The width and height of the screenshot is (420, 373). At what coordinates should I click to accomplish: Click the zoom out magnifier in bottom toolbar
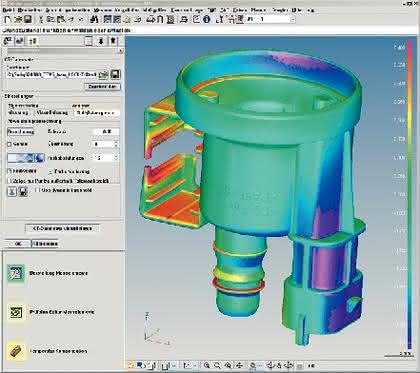[217, 365]
